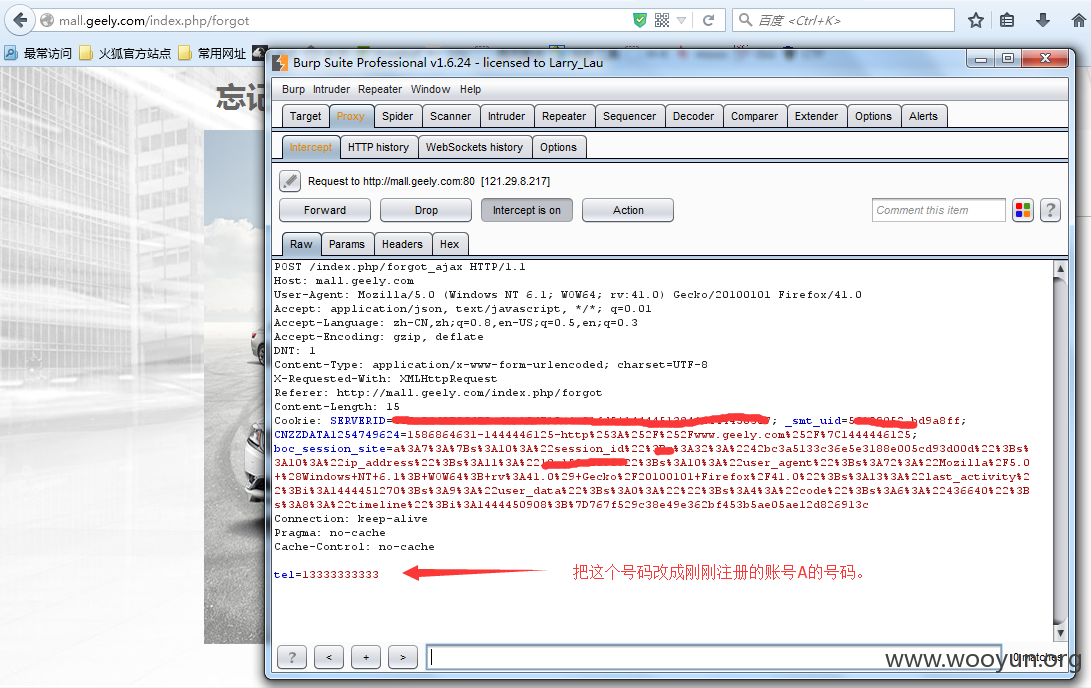Select the Intercept sub-tab

(x=311, y=147)
